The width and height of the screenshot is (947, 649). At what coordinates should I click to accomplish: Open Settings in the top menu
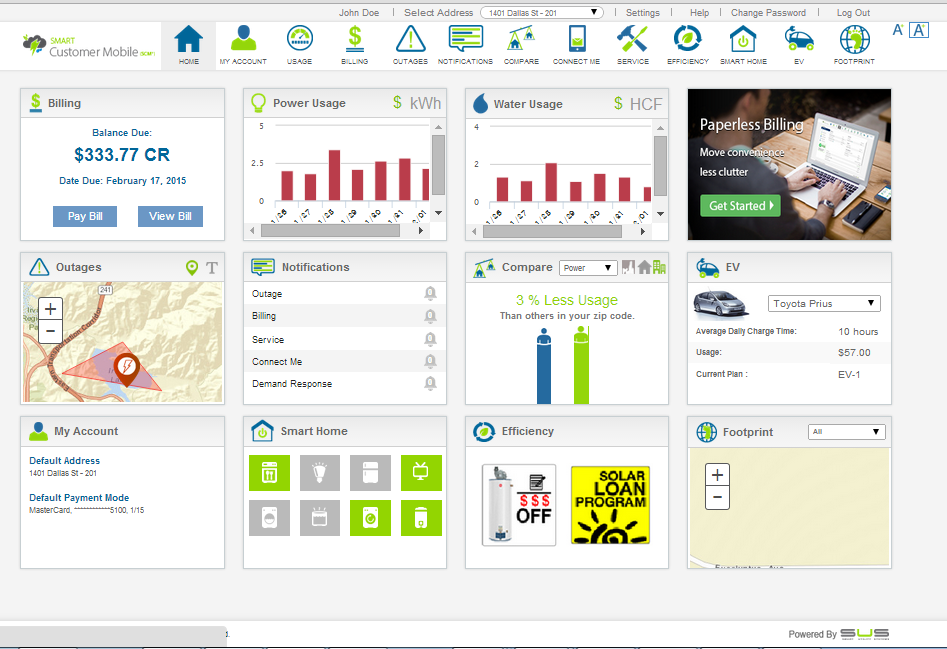[642, 13]
